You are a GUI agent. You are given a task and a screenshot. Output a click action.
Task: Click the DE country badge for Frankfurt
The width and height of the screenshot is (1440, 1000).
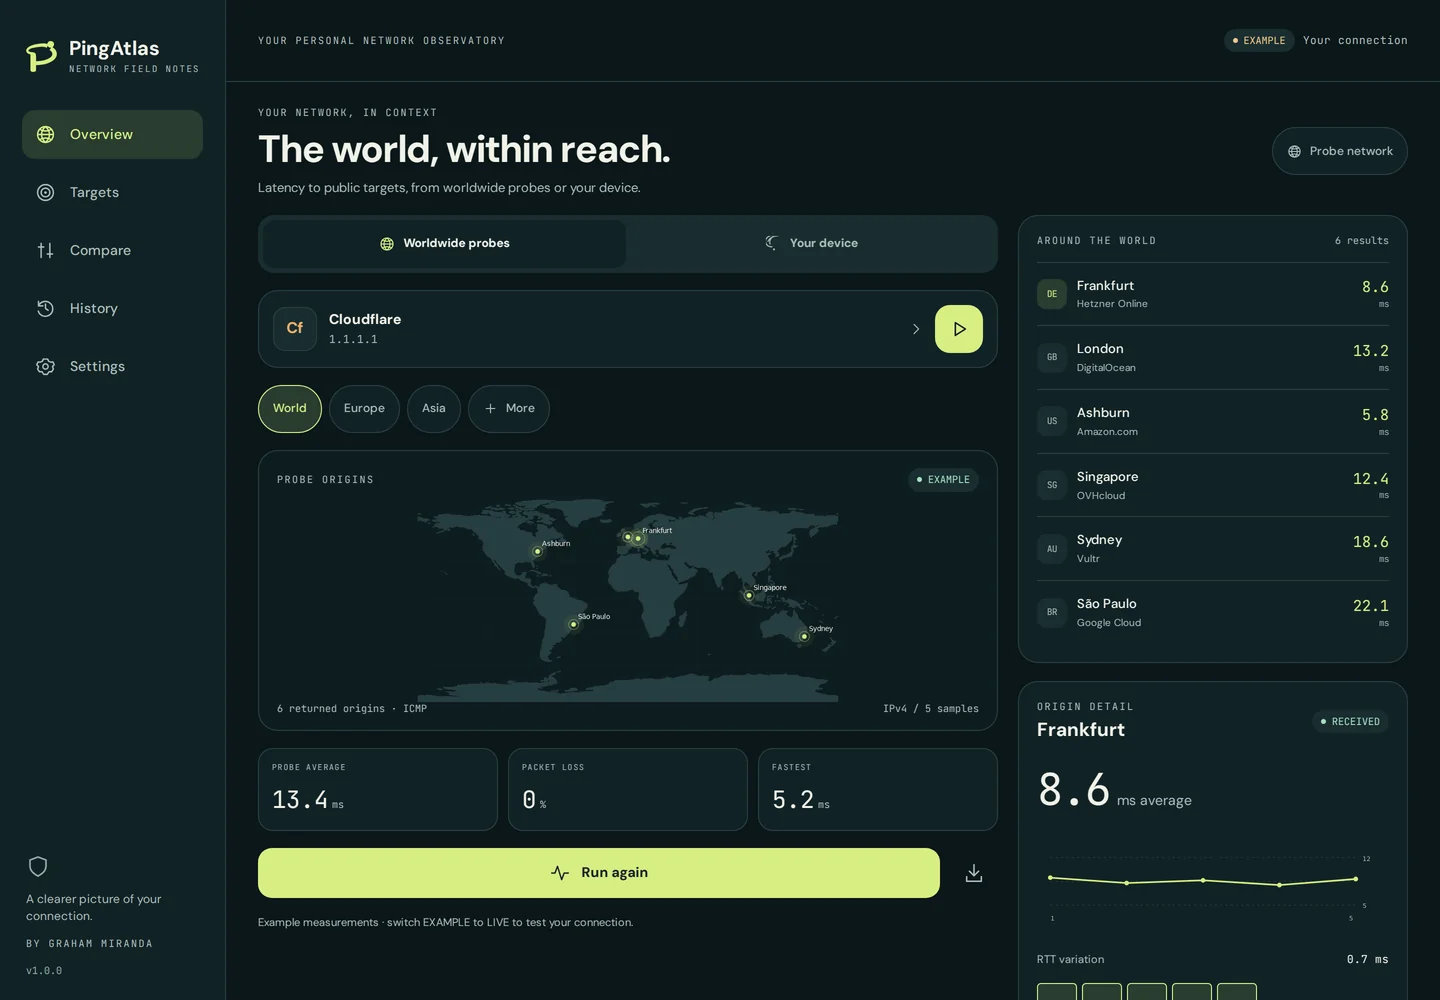[1052, 294]
